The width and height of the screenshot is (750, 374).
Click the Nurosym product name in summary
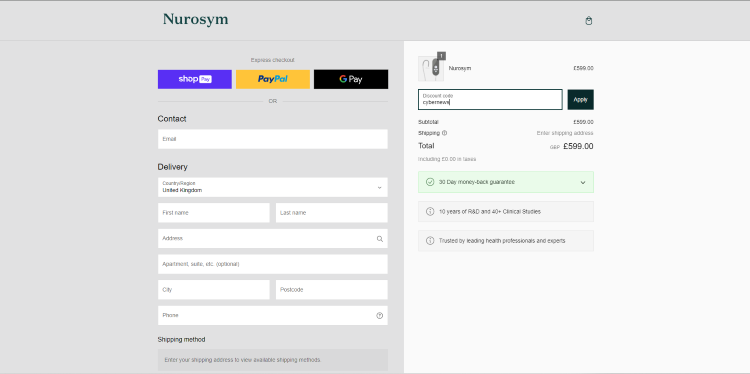point(460,68)
